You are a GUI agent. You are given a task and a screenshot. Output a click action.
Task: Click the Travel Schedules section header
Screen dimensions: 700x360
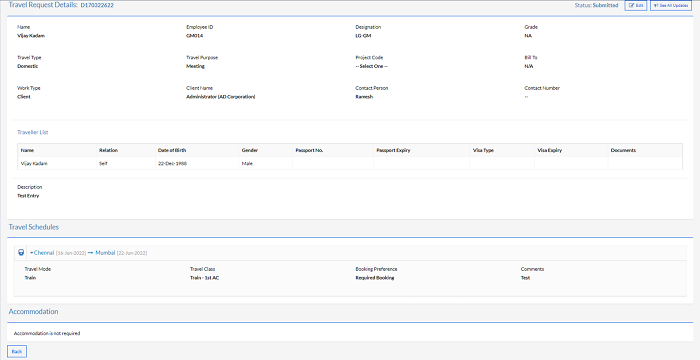pyautogui.click(x=34, y=227)
